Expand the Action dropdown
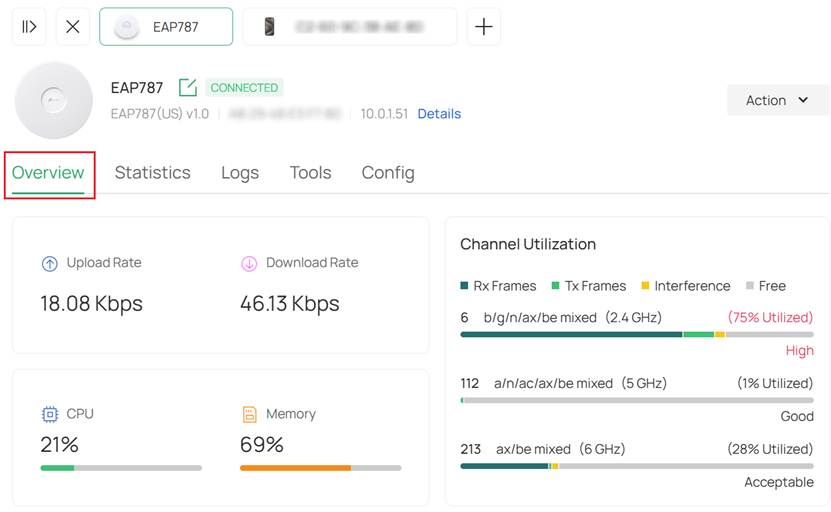The width and height of the screenshot is (831, 512). (777, 100)
